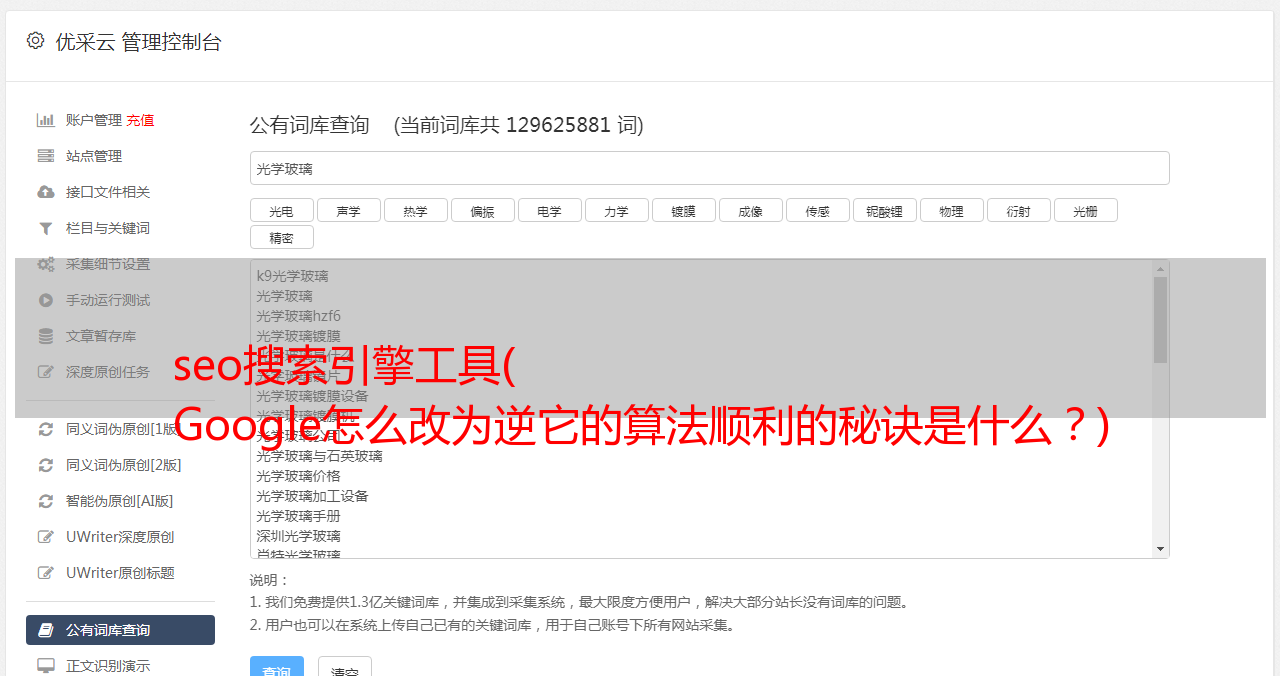This screenshot has height=676, width=1280.
Task: Click the refresh icon for 同义词伪原创[1版]
Action: [45, 429]
